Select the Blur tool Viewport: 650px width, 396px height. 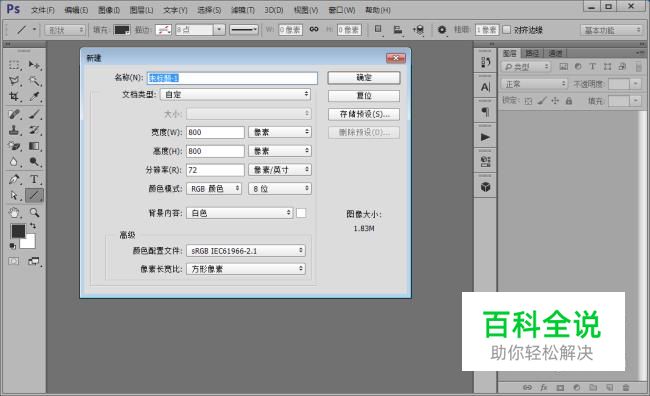point(14,162)
